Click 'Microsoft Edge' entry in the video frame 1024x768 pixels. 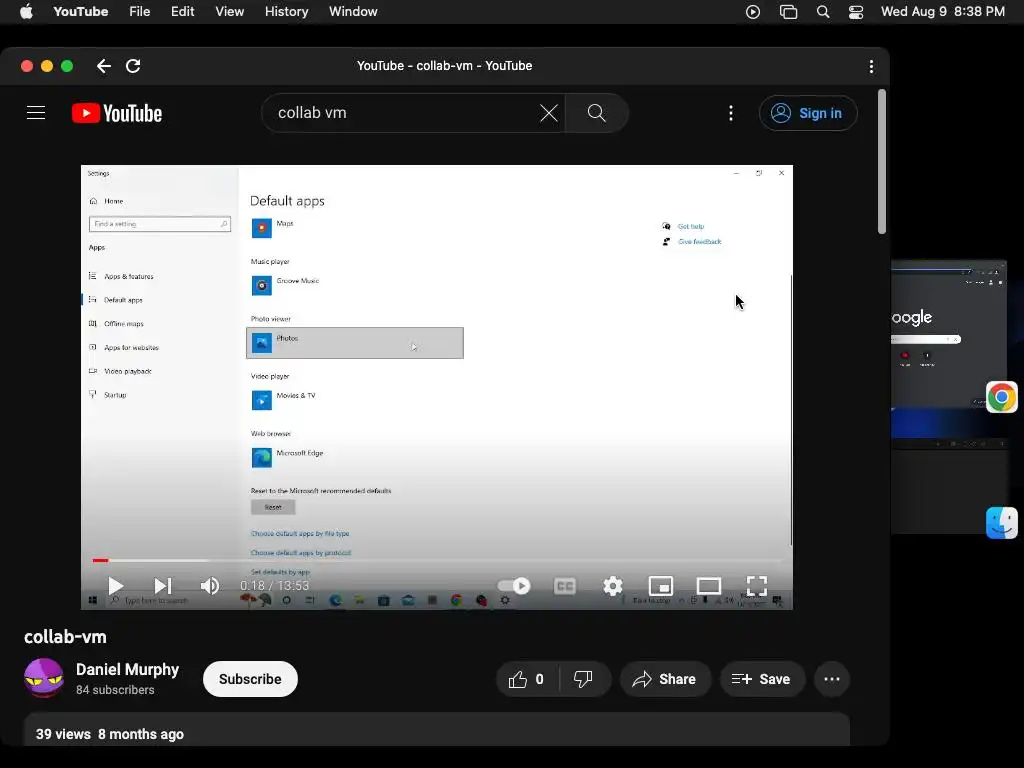287,457
